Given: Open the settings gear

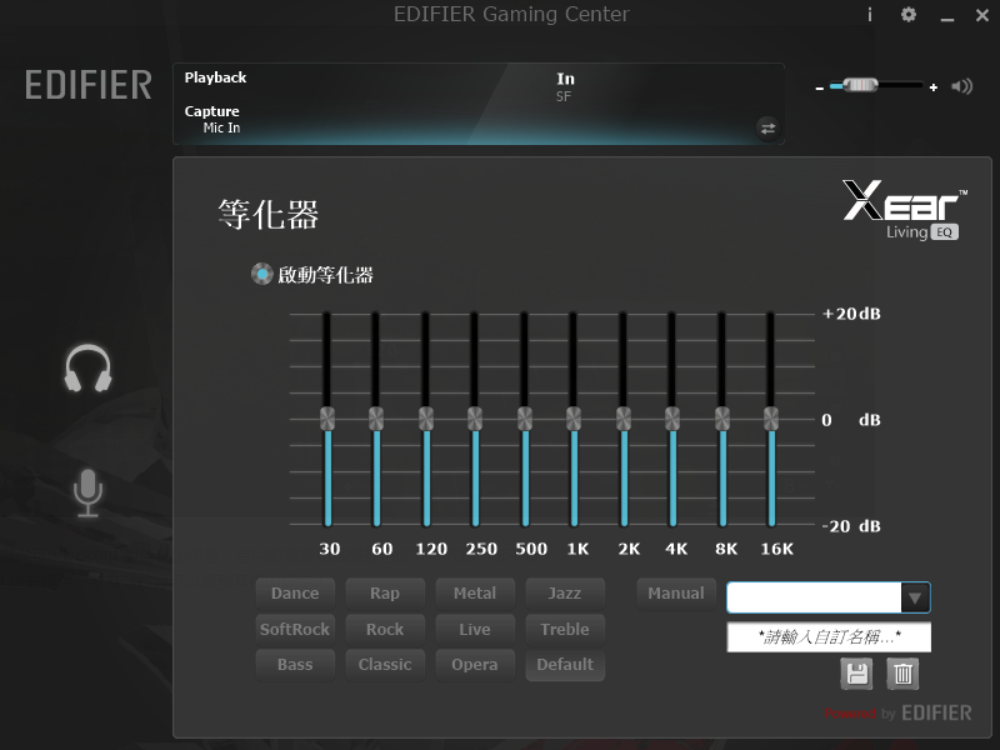Looking at the screenshot, I should coord(909,15).
